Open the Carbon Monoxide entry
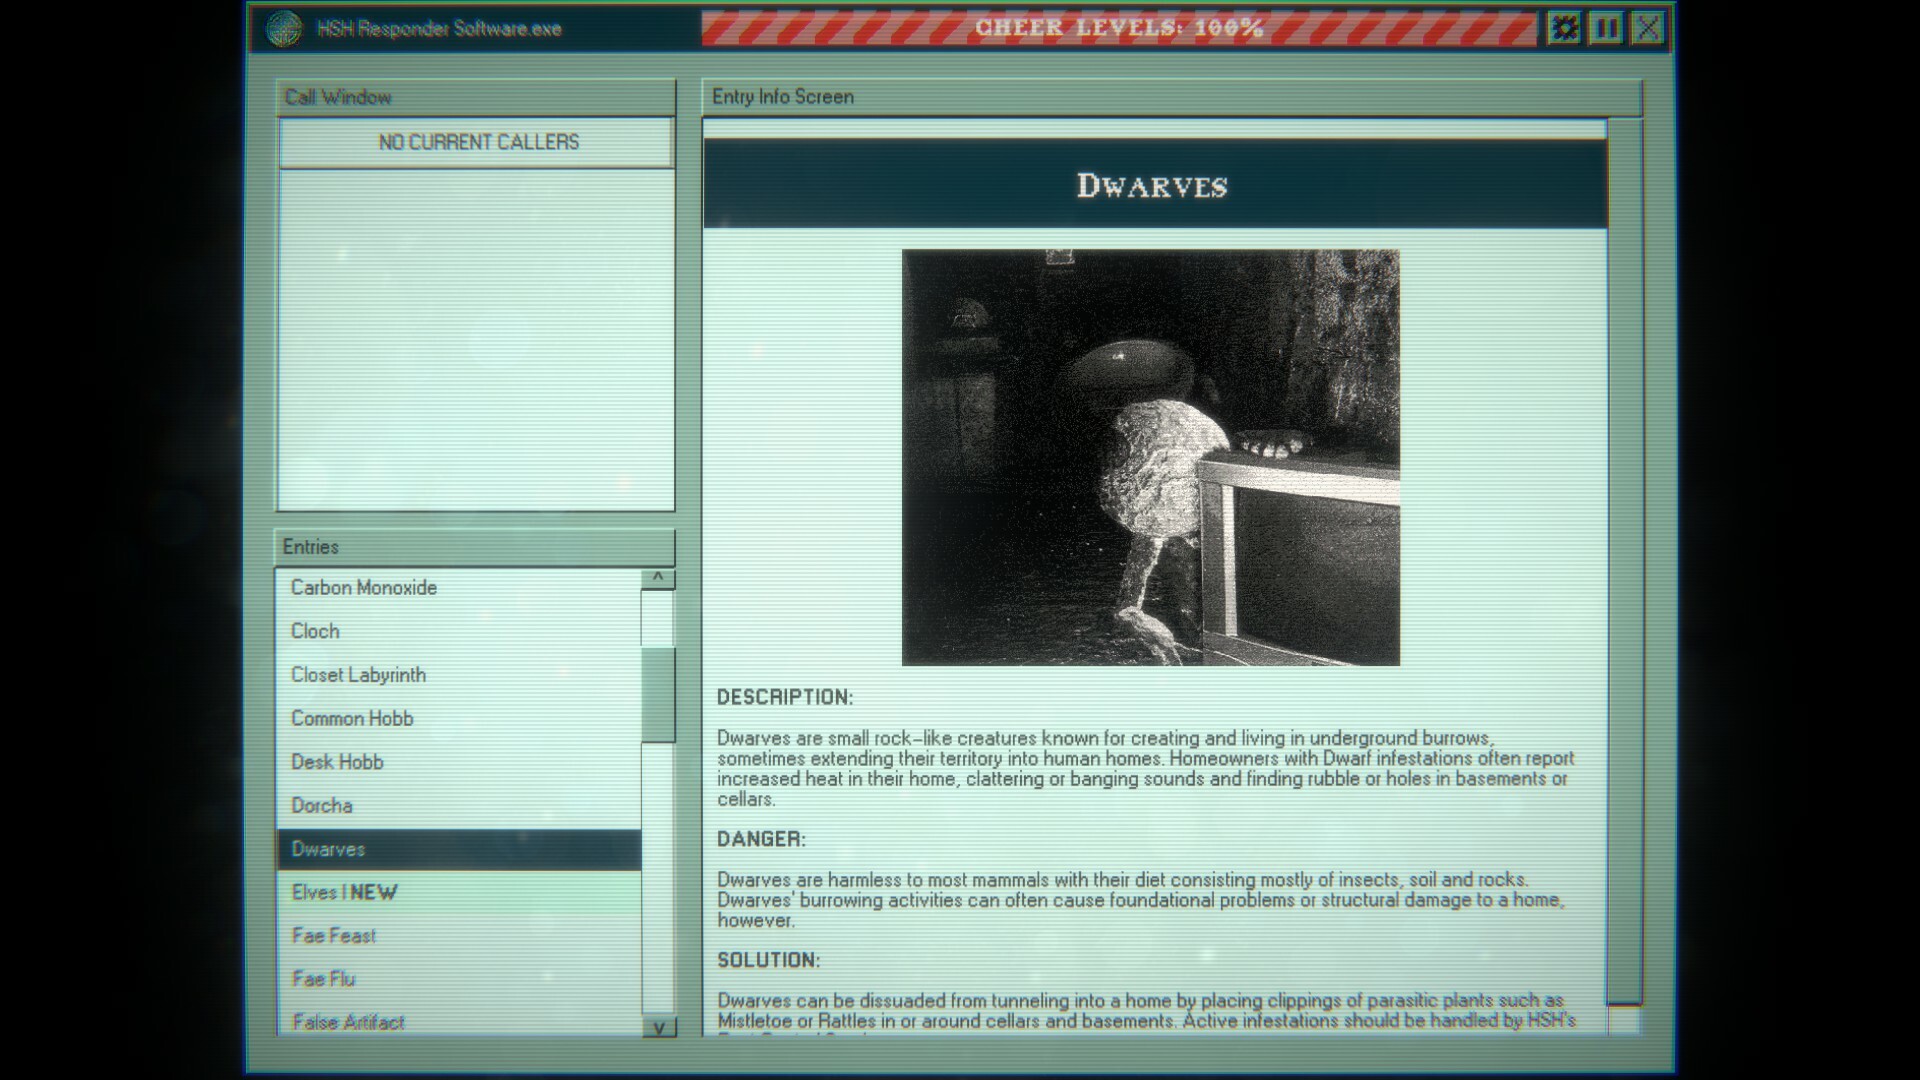 [363, 588]
